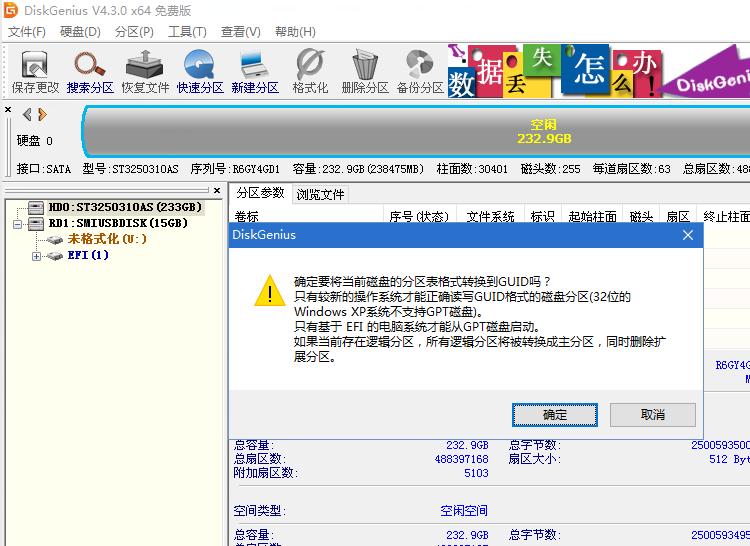Select 未格式化(U:) partition in tree
This screenshot has height=546, width=750.
[x=107, y=239]
